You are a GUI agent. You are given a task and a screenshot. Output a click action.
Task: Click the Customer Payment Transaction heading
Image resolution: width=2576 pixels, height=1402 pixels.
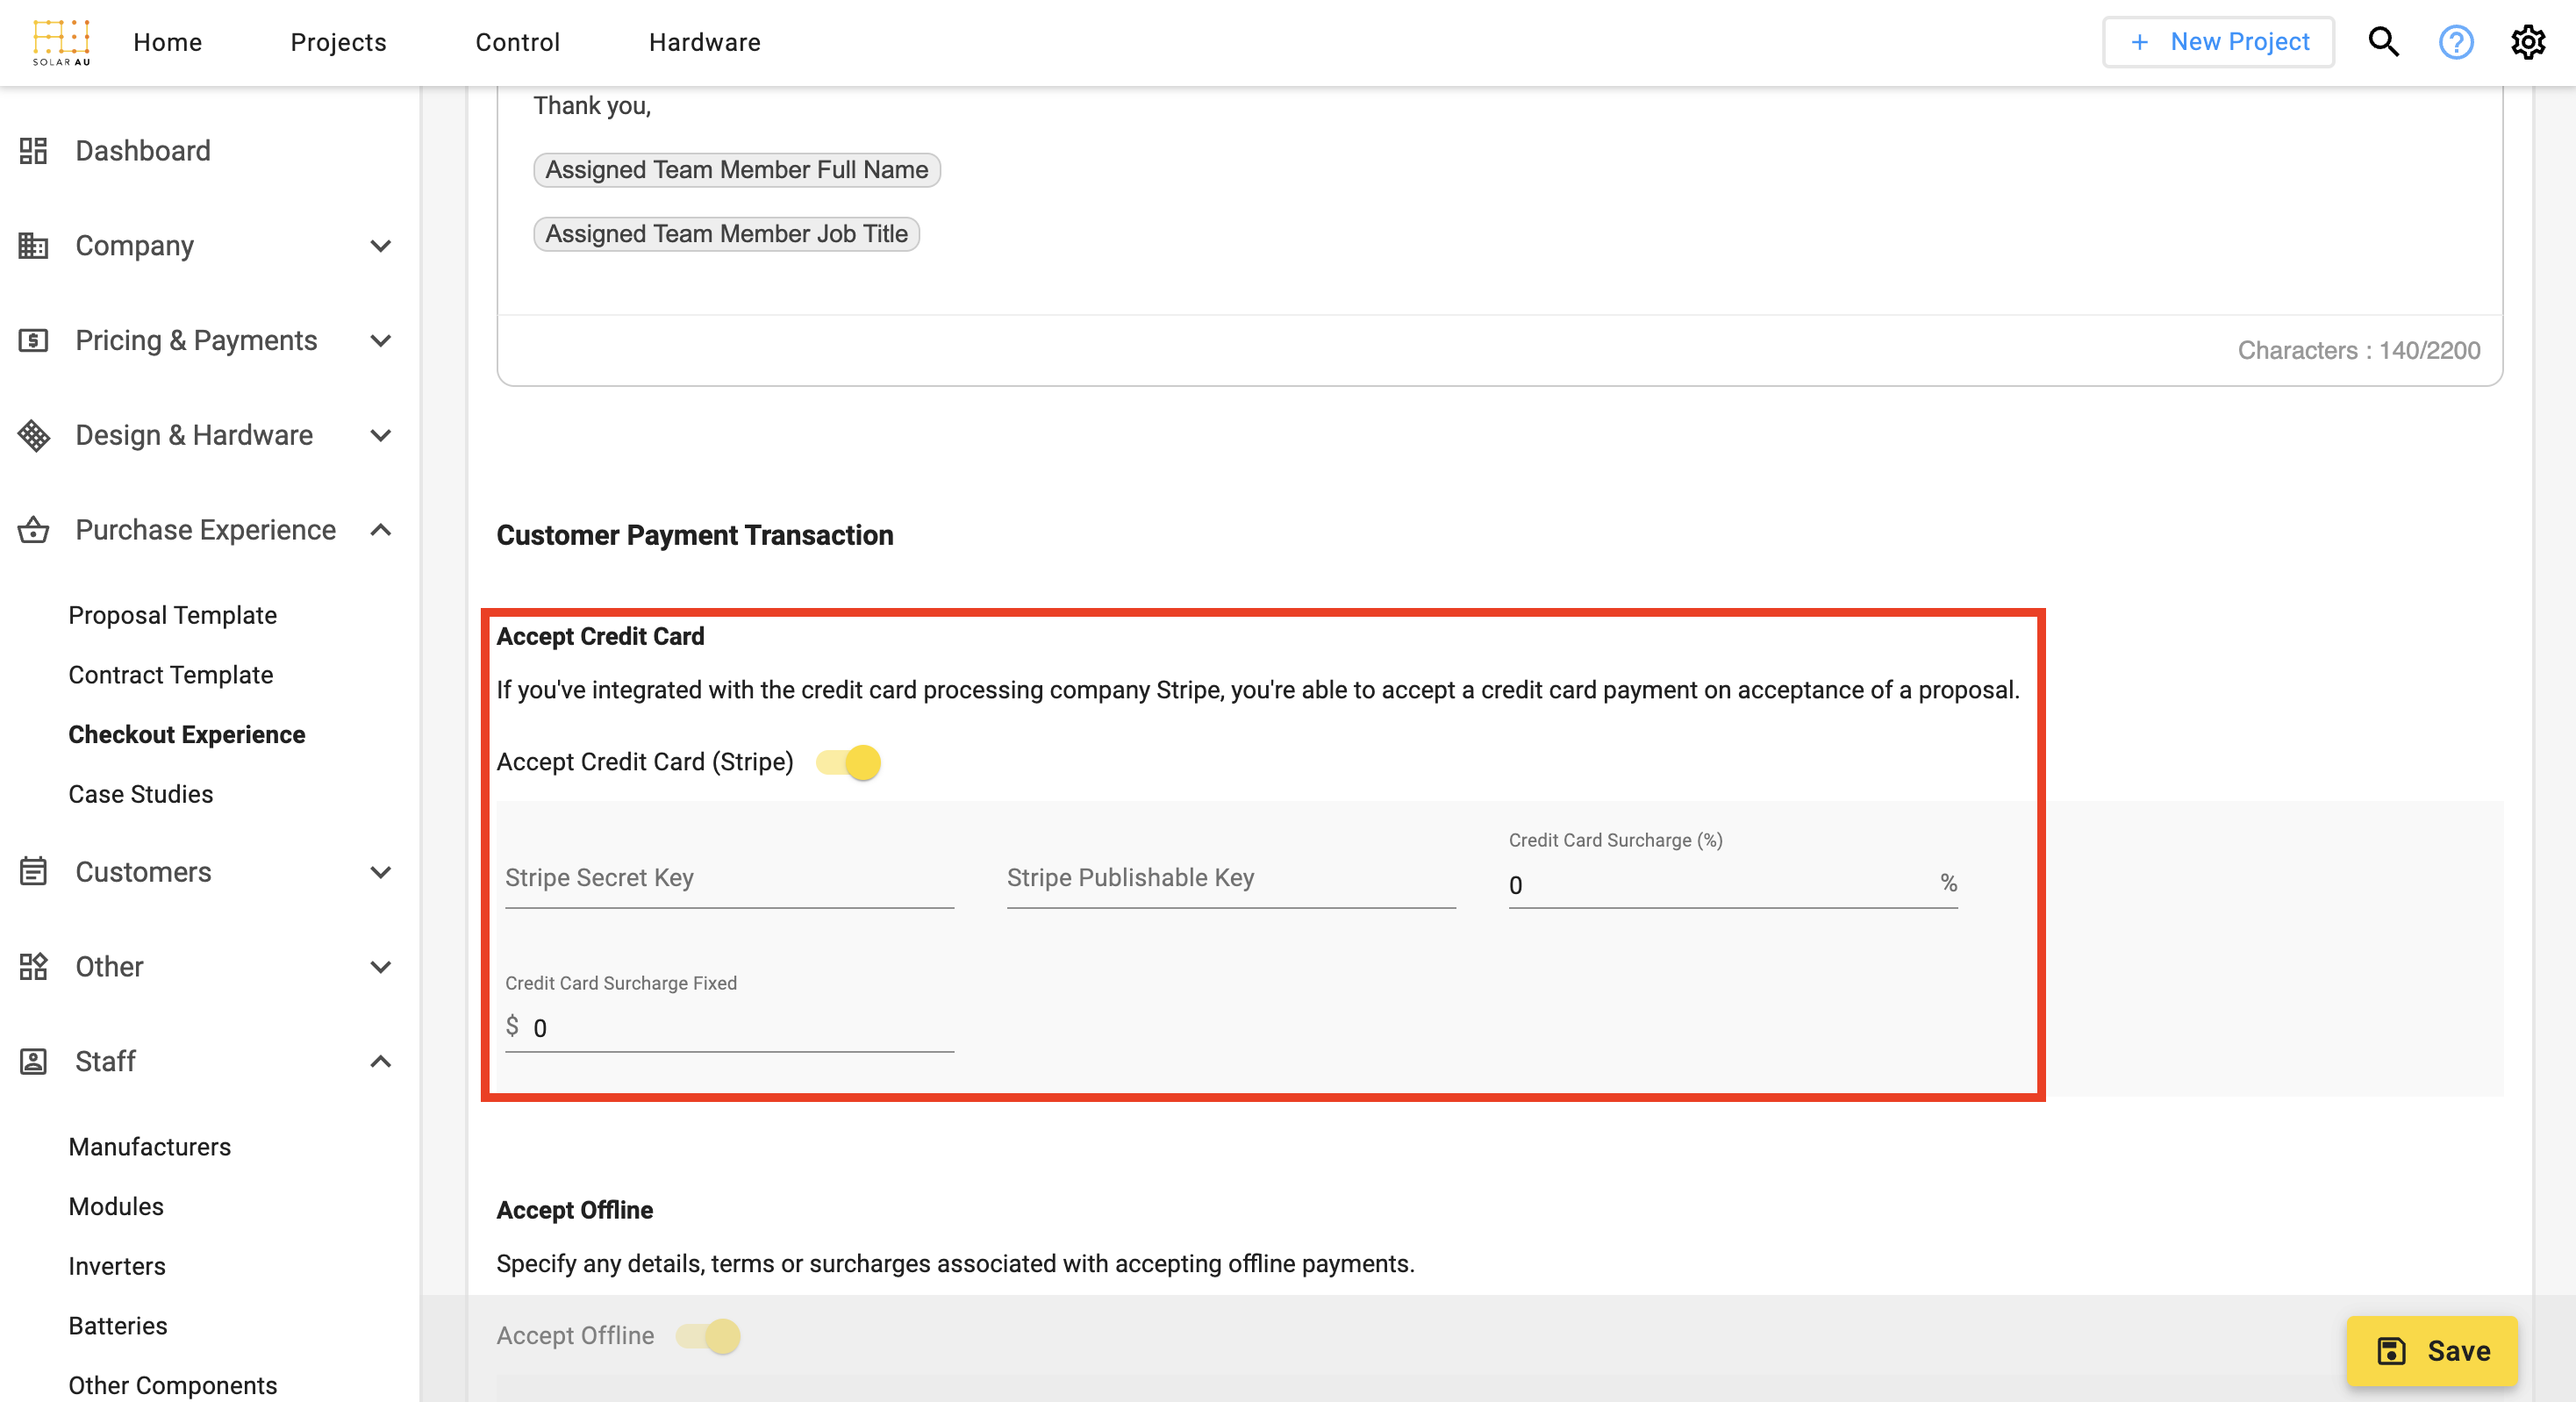pyautogui.click(x=695, y=536)
